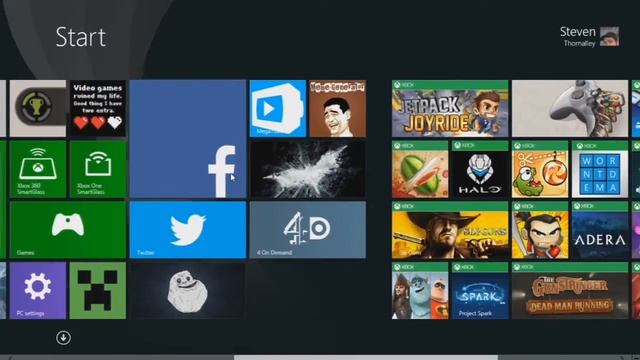Screen dimensions: 640x360
Task: Open PC settings tile
Action: pyautogui.click(x=38, y=291)
